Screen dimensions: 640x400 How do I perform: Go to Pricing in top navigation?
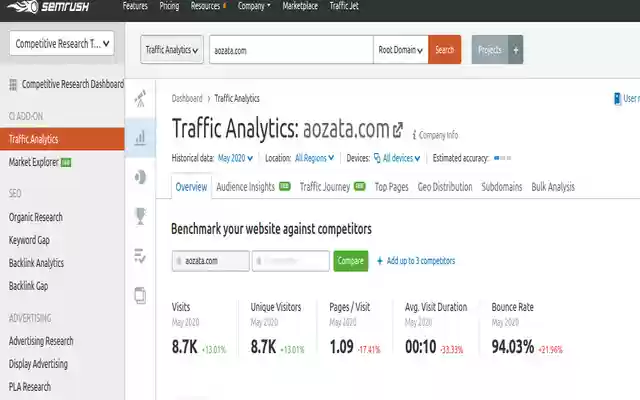[x=169, y=6]
